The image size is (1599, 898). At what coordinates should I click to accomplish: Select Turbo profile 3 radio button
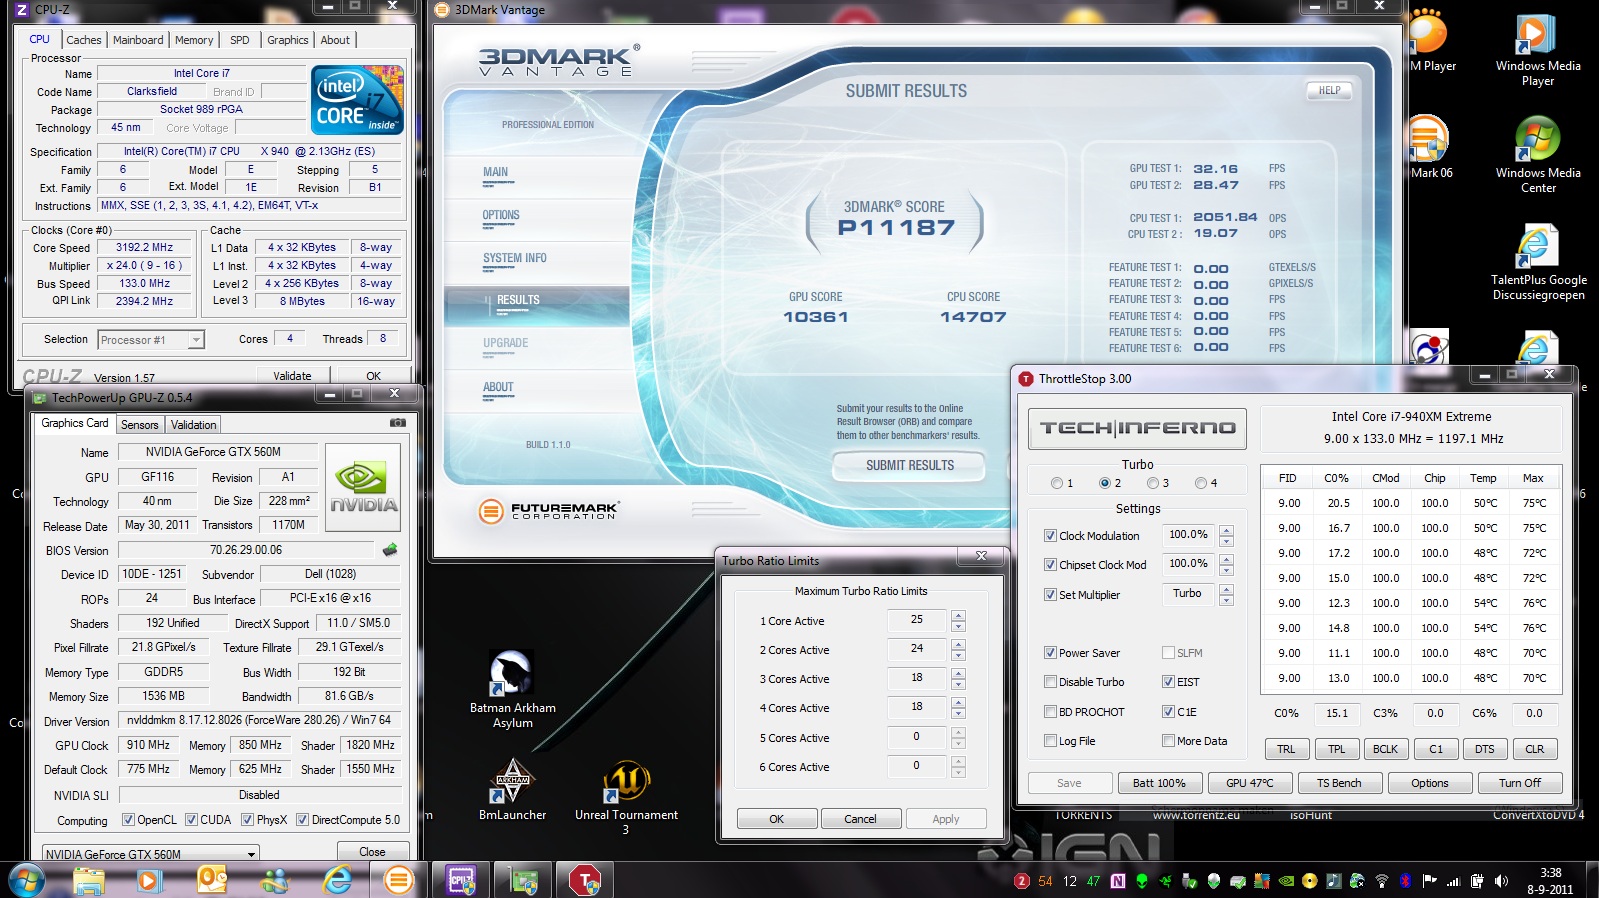[x=1152, y=483]
